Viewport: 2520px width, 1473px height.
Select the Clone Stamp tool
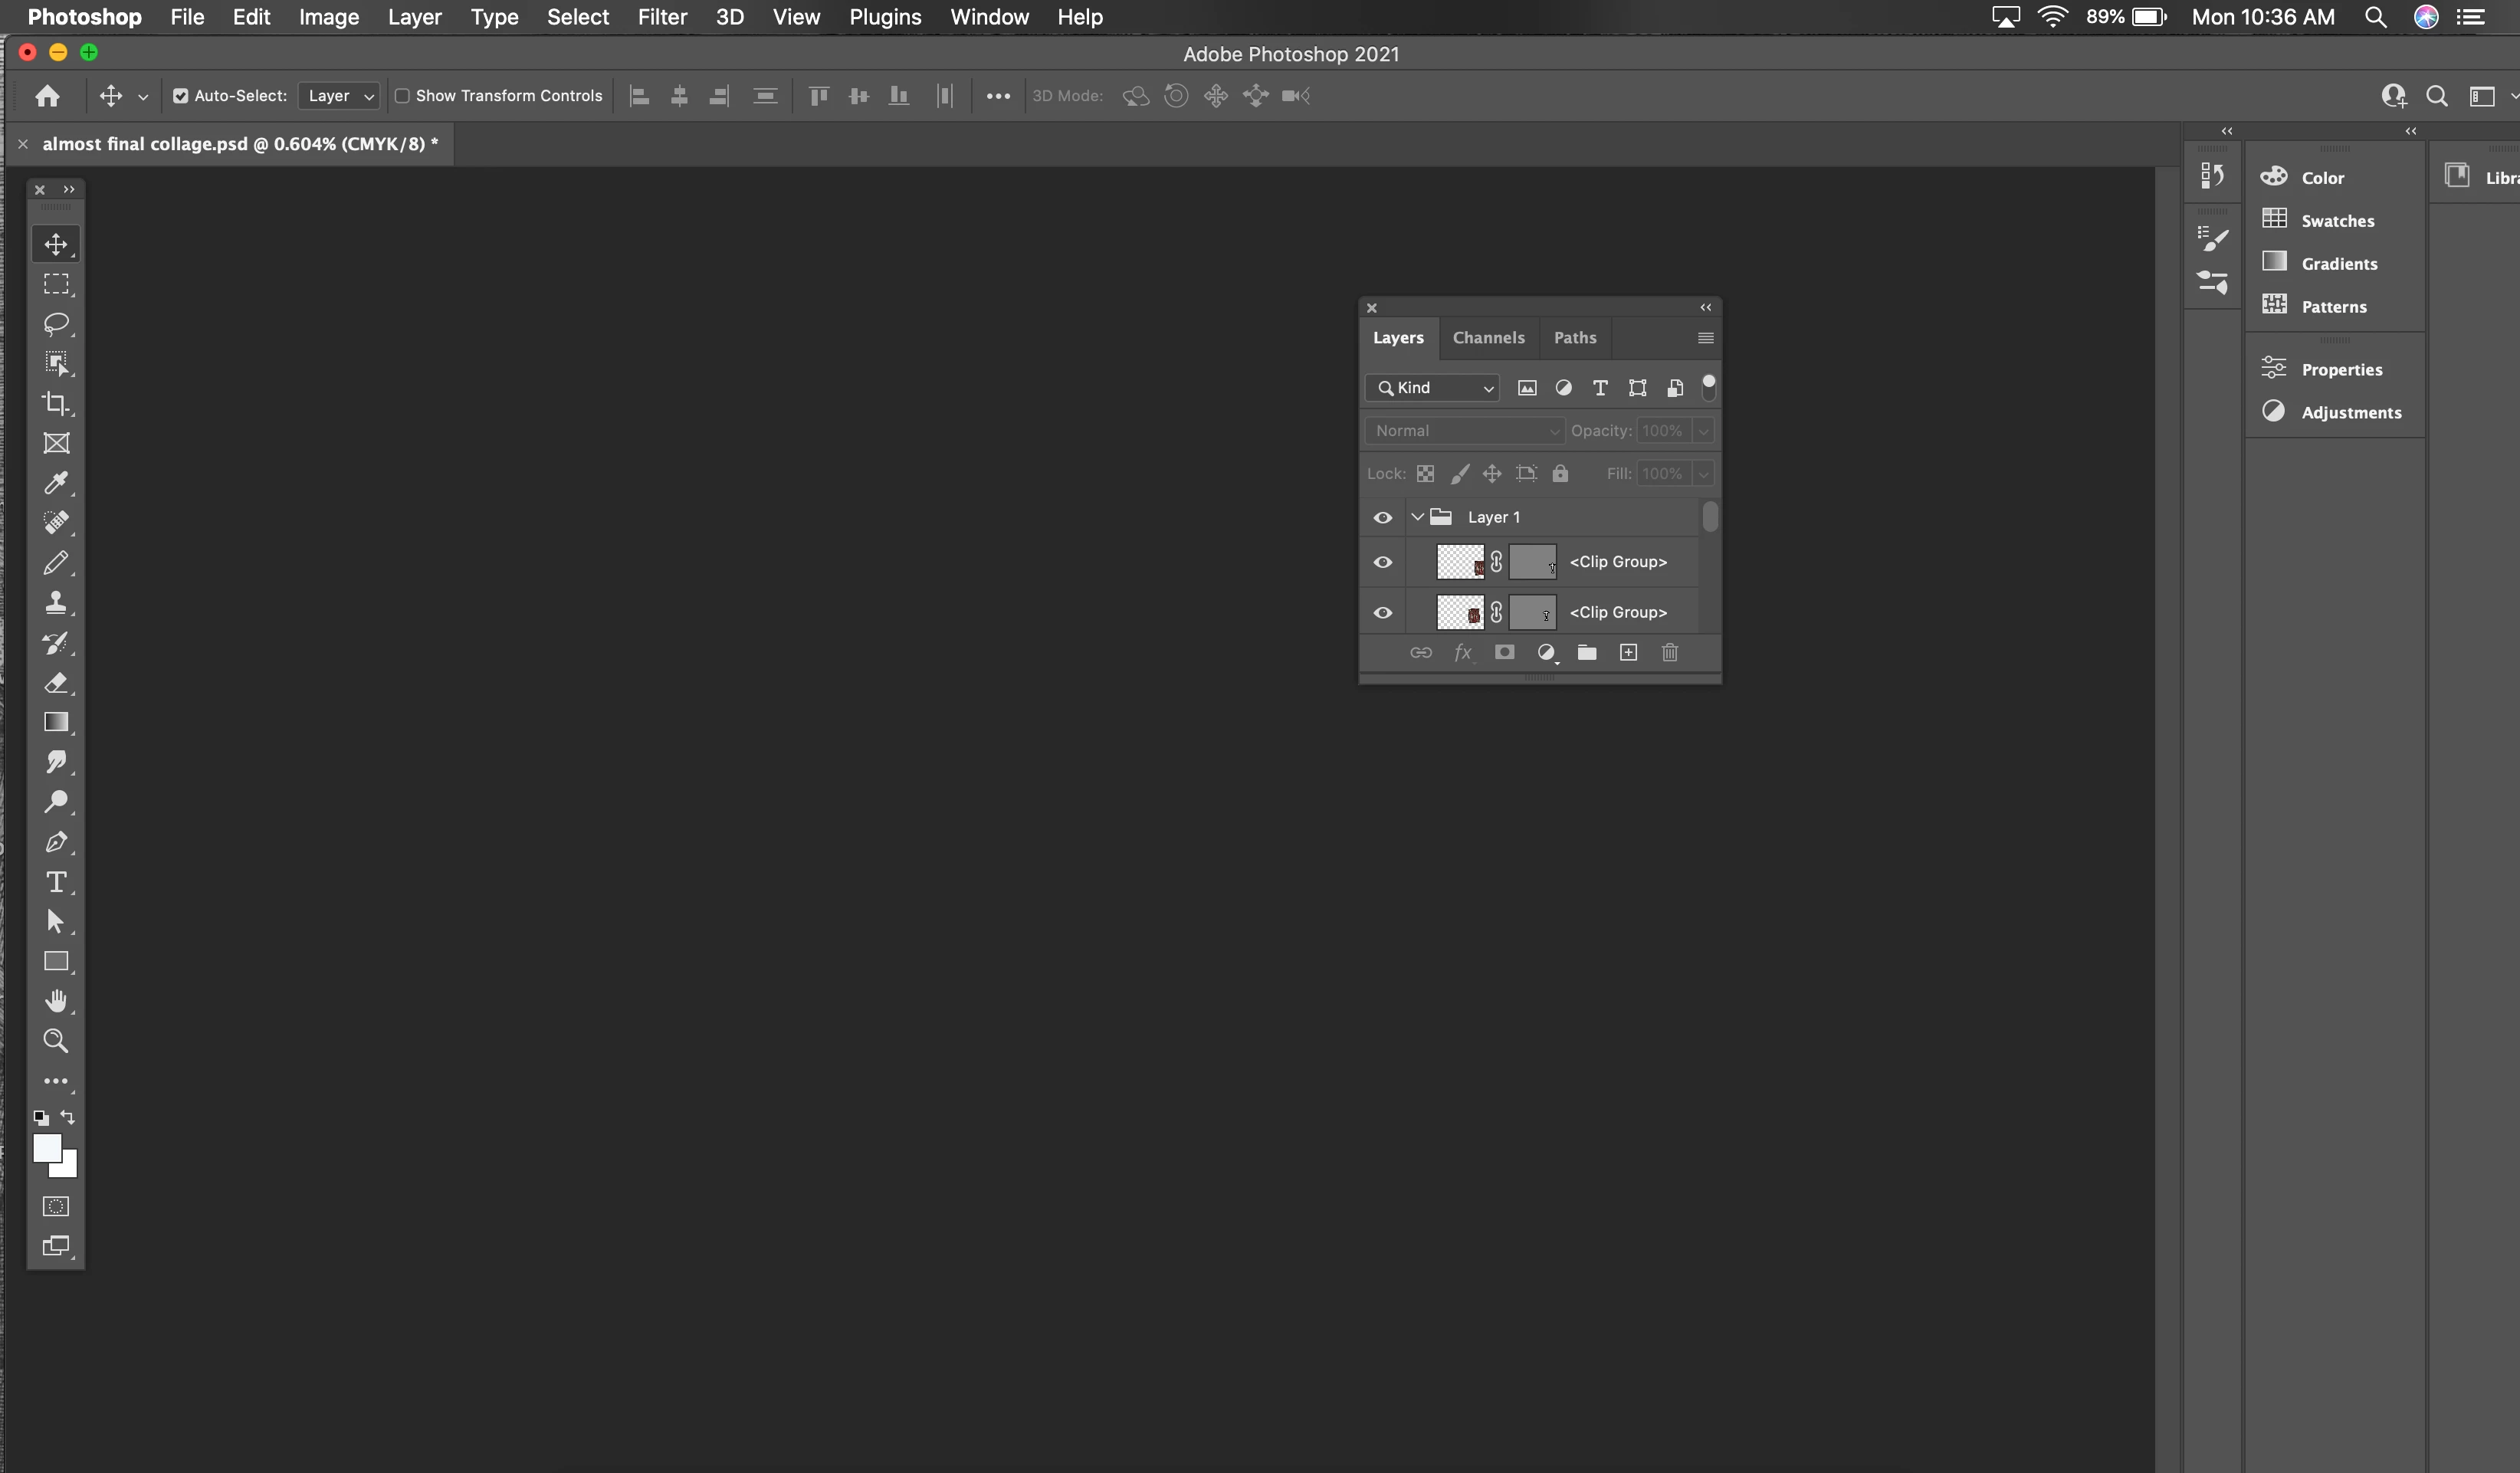coord(56,603)
